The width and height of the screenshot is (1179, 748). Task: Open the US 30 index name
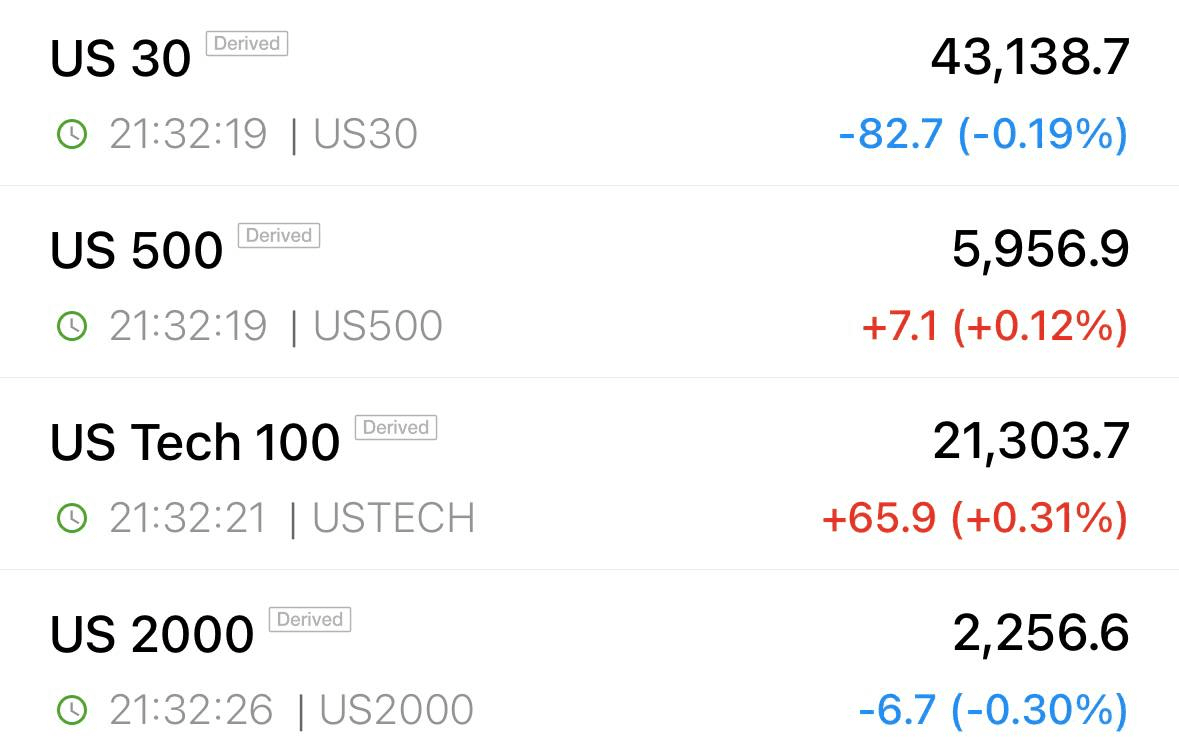point(120,59)
